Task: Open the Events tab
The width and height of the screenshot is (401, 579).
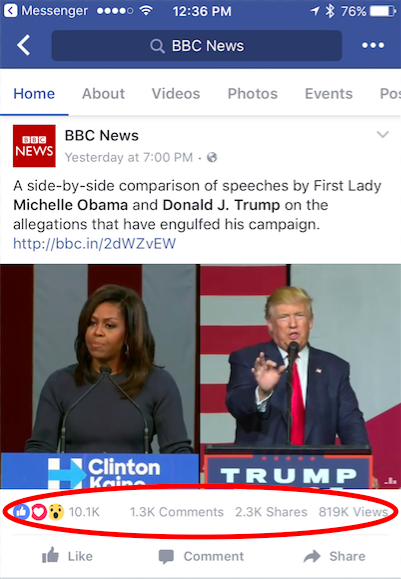Action: 329,94
